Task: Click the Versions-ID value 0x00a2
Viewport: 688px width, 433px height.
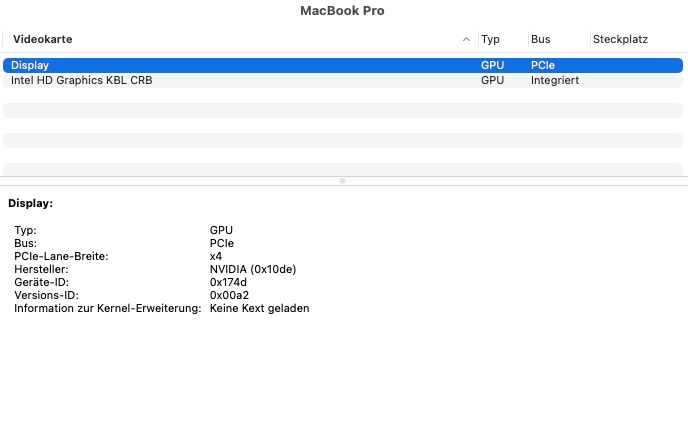Action: click(x=229, y=295)
